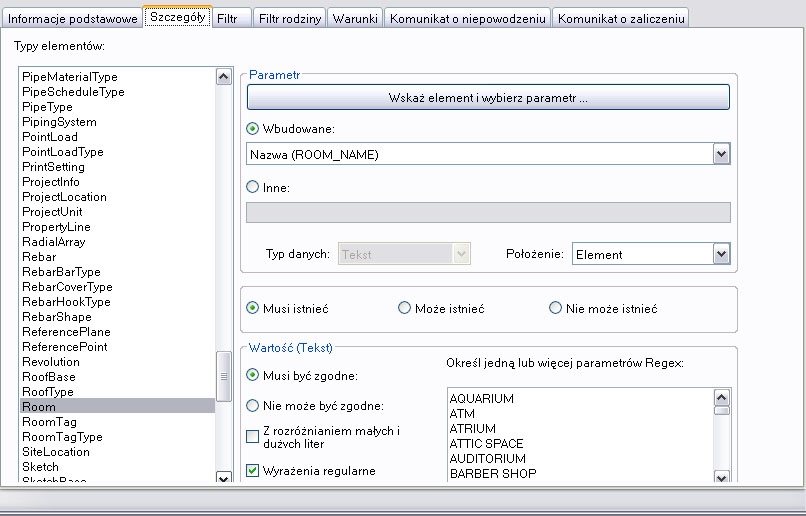
Task: Select the 'Wbudowane' radio button
Action: pos(252,129)
